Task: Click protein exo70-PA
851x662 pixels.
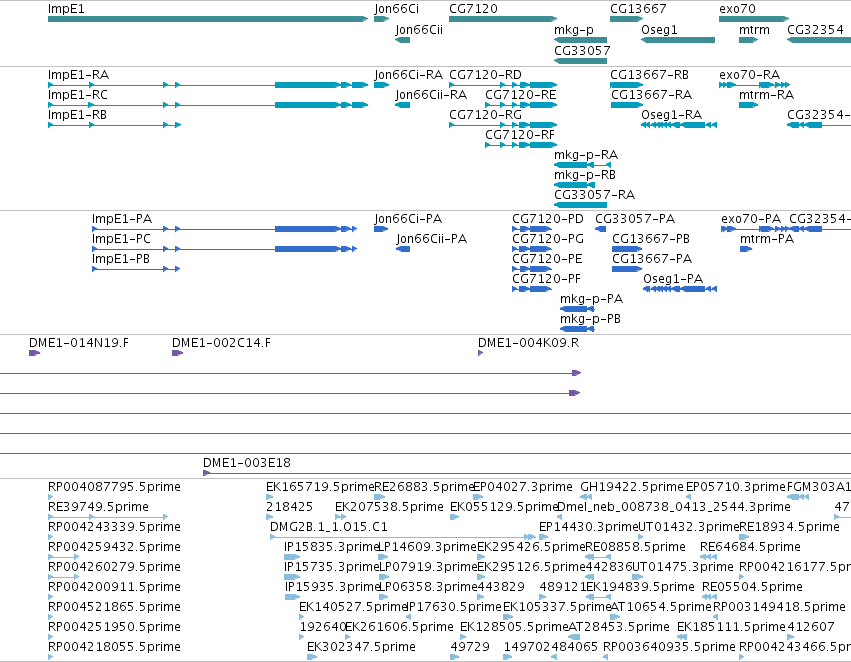Action: (x=754, y=229)
